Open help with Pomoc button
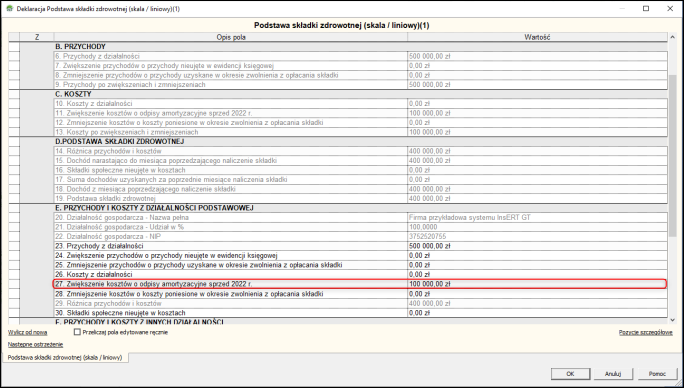Viewport: 684px width, 388px height. [x=657, y=374]
